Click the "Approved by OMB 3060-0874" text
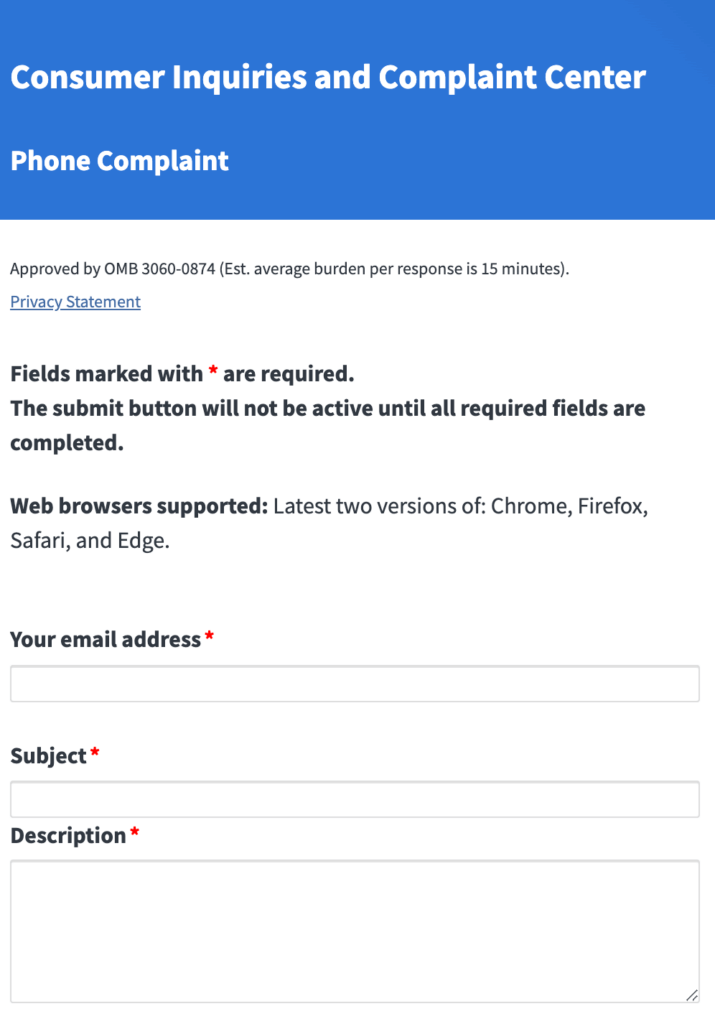Viewport: 715px width, 1024px height. (x=112, y=269)
